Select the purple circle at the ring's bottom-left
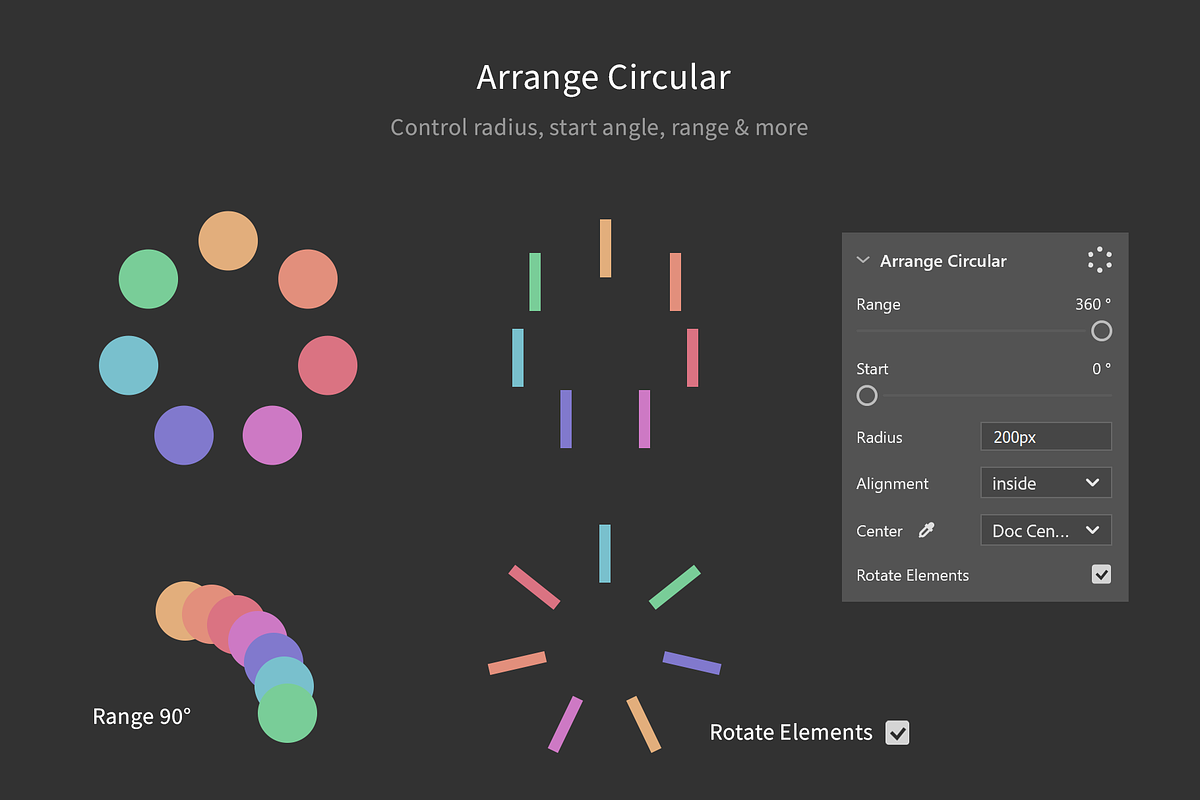This screenshot has height=800, width=1200. [x=184, y=435]
